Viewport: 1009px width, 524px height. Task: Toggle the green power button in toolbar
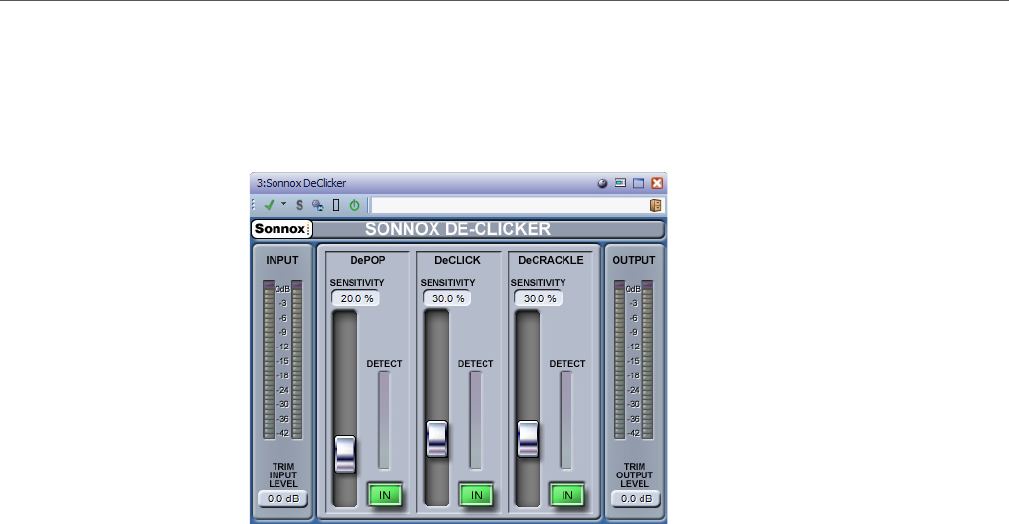[355, 205]
